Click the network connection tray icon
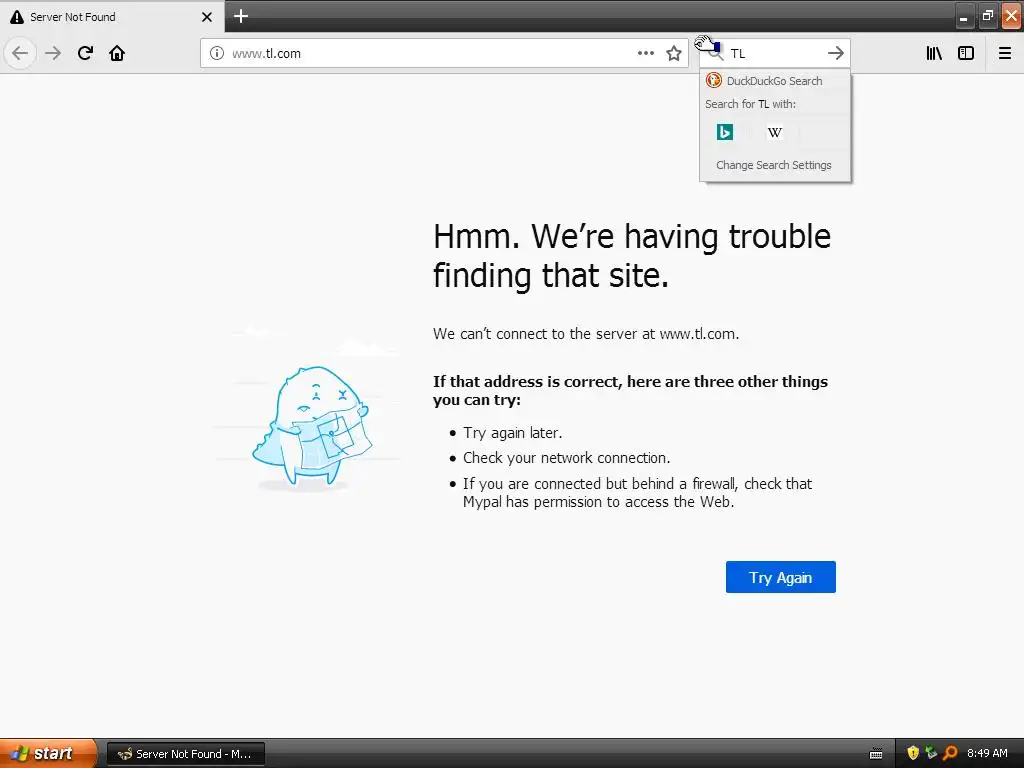 coord(931,753)
